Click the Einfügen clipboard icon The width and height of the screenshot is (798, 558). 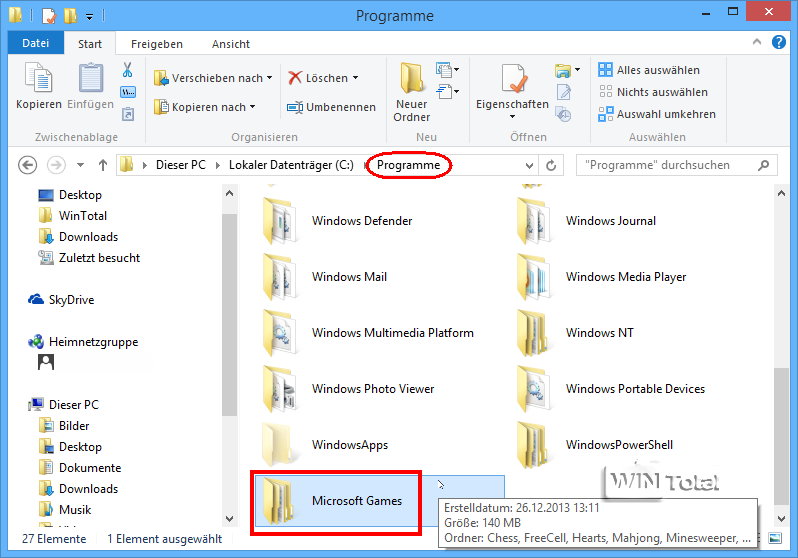(x=91, y=78)
